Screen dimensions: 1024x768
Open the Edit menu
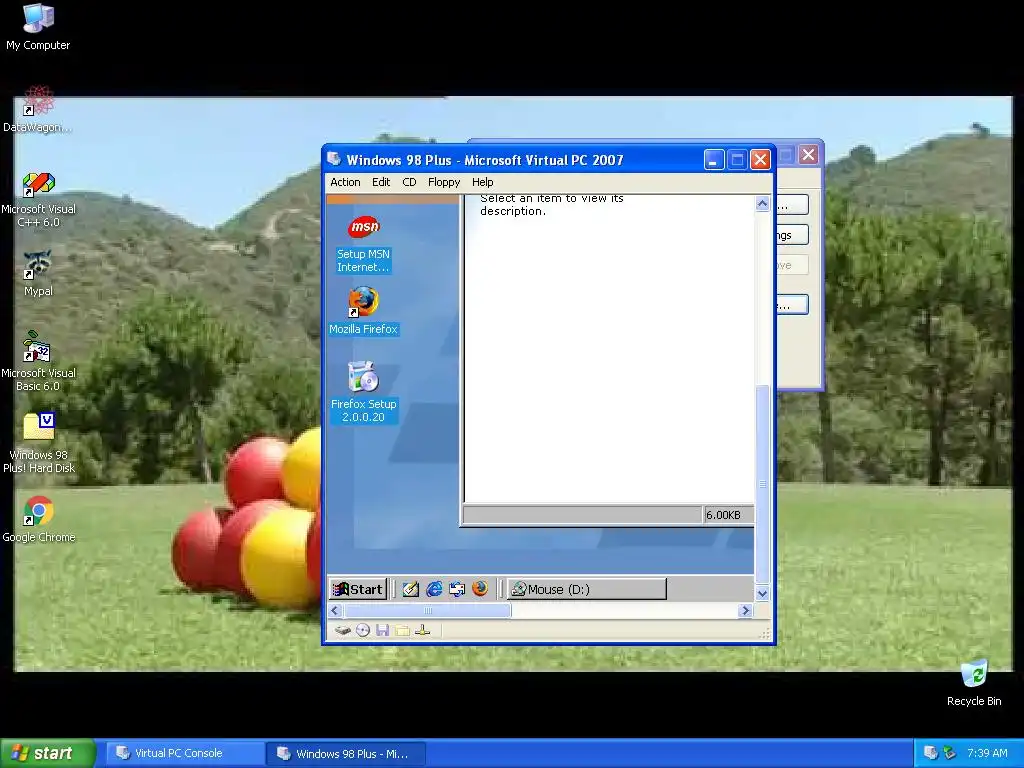pyautogui.click(x=381, y=182)
